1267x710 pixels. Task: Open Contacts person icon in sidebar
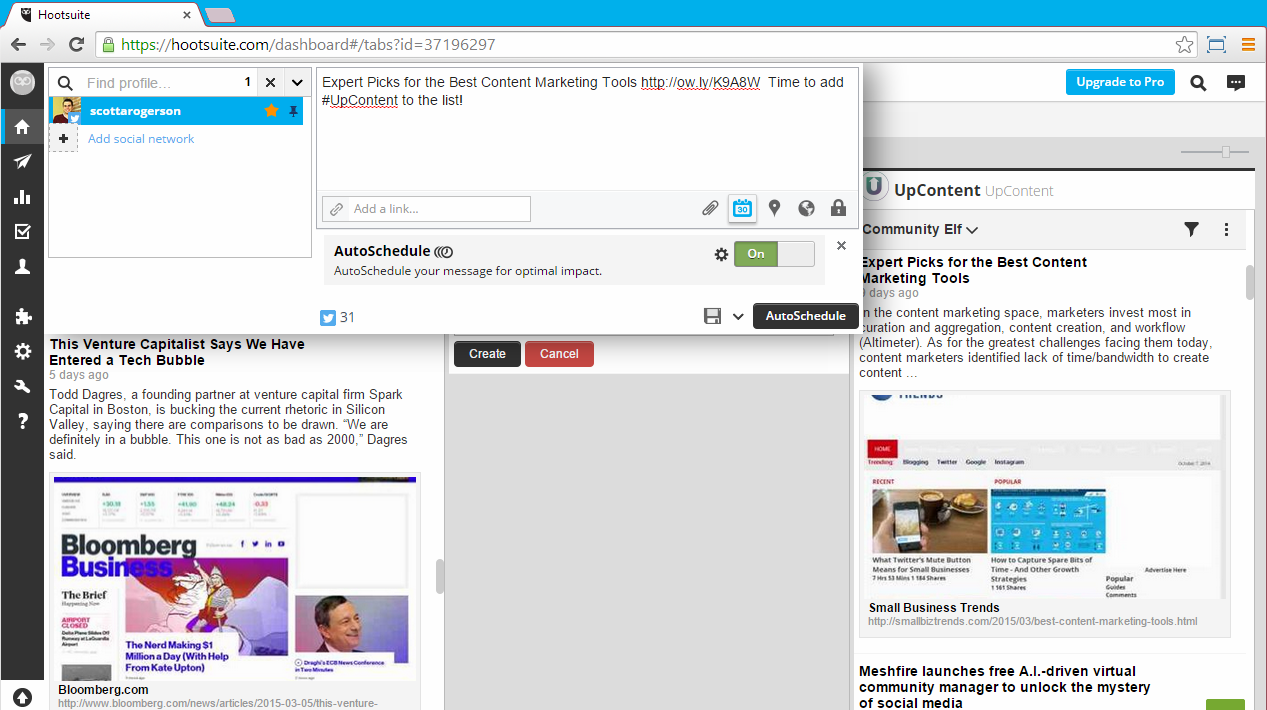point(22,267)
